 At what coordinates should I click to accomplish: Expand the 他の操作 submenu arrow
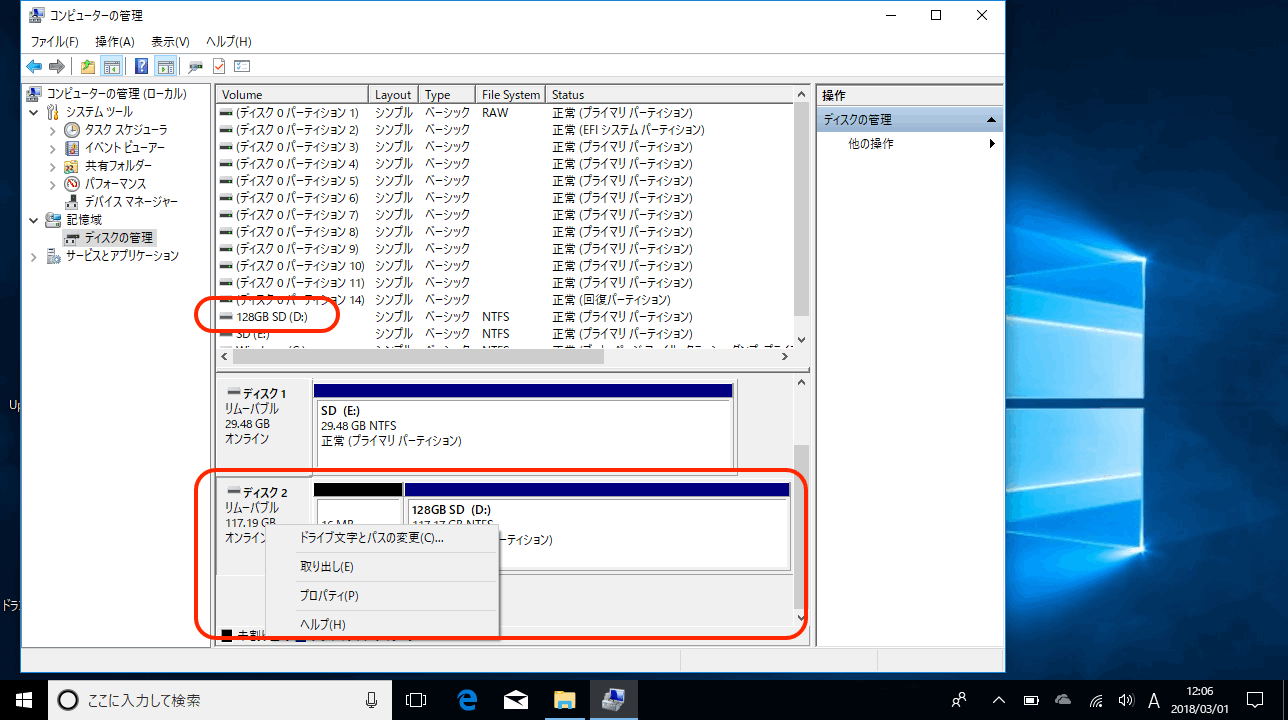point(992,144)
